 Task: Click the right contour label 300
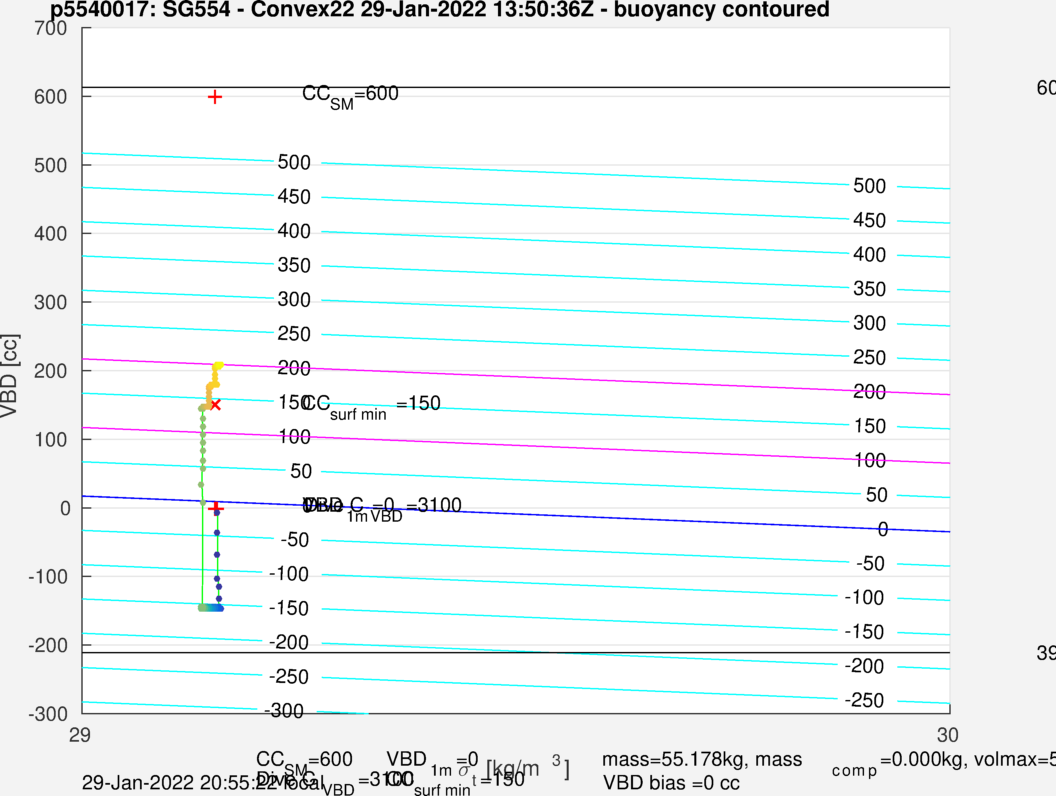869,323
